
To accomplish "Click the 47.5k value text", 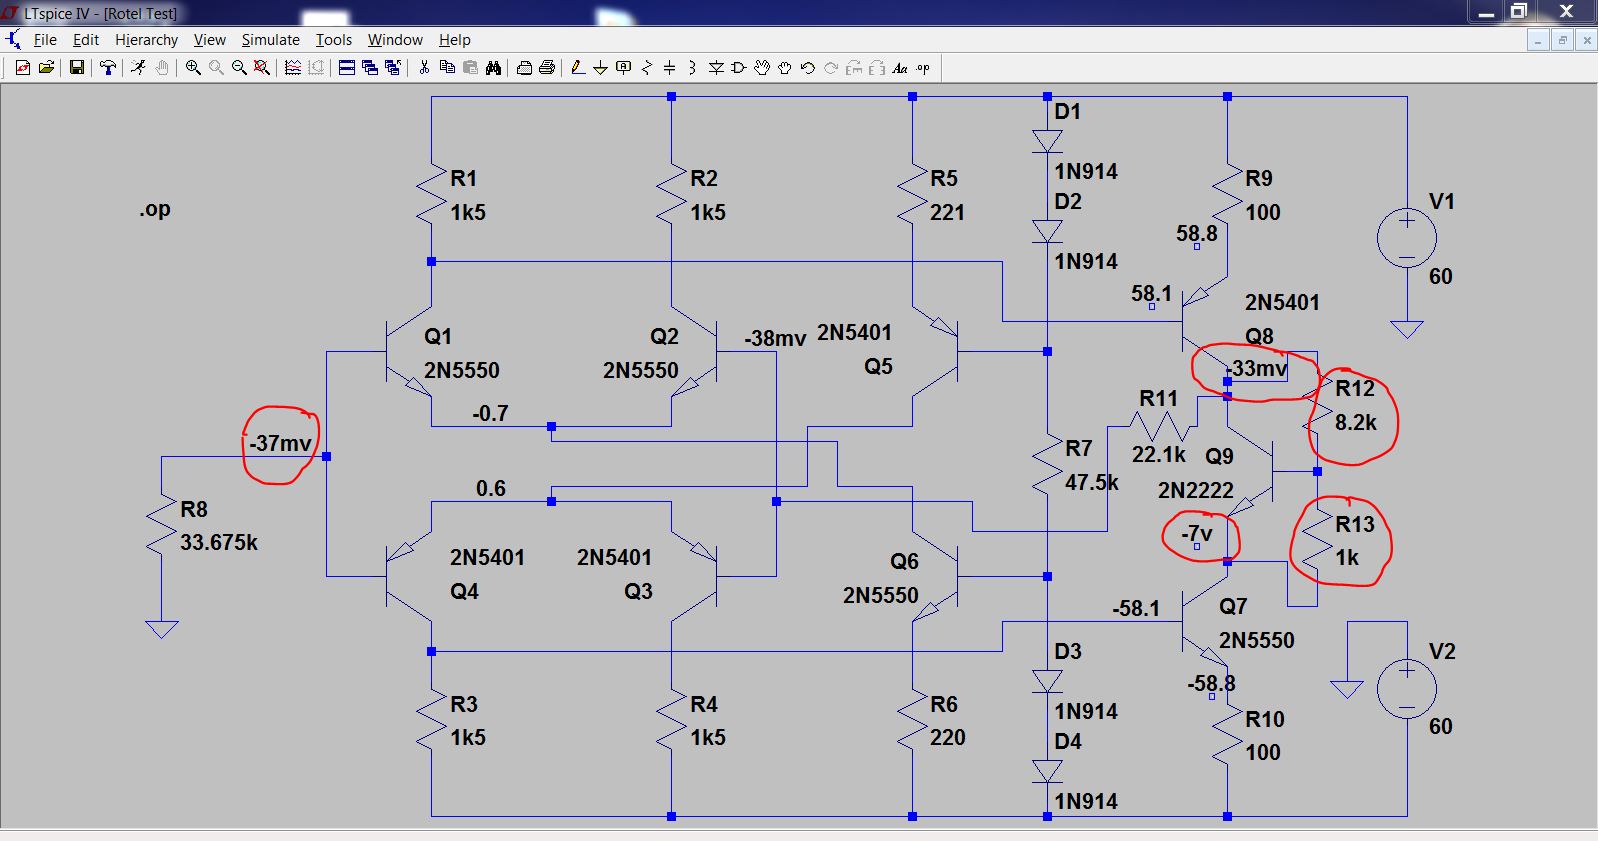I will click(x=1091, y=482).
